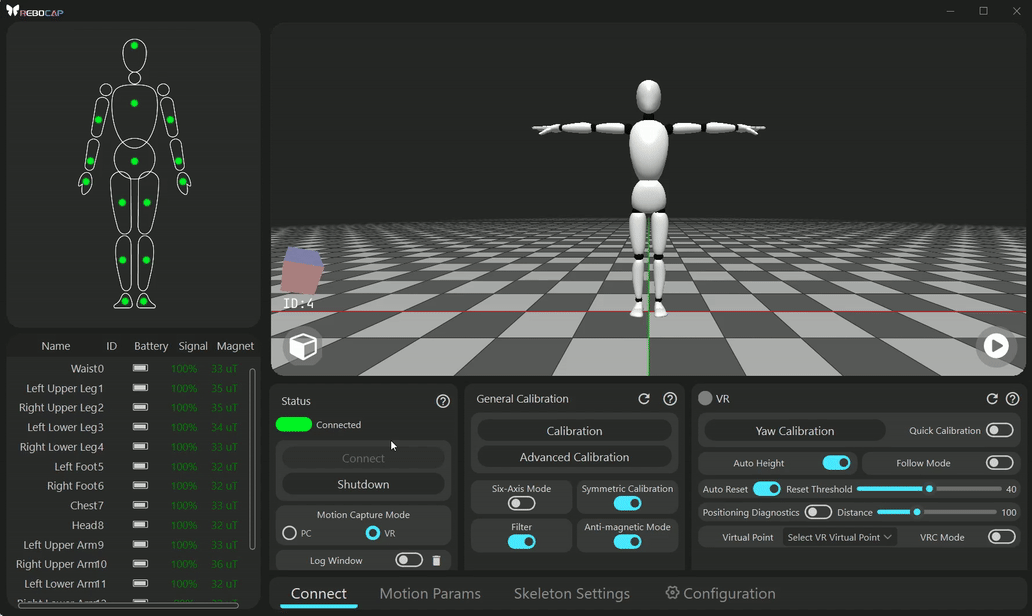Open Select VR Virtual Point dropdown
Viewport: 1032px width, 616px height.
839,537
